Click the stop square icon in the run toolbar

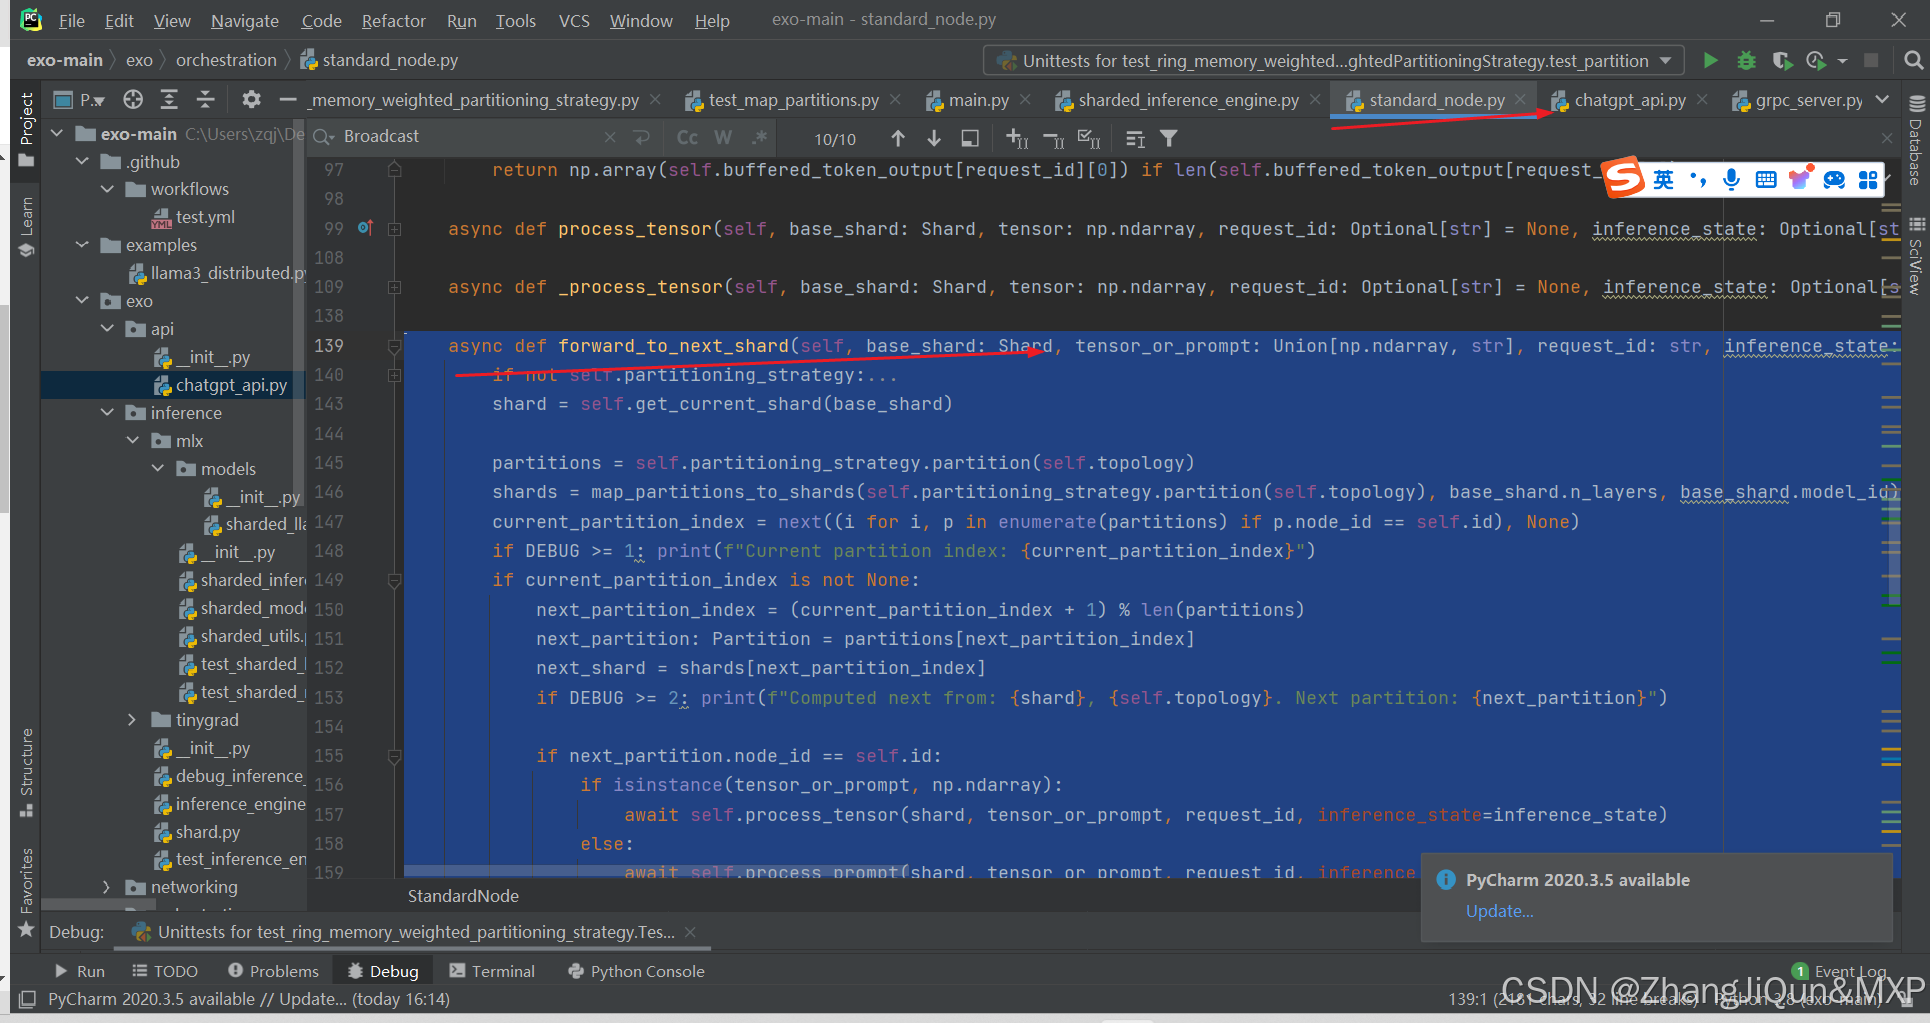pyautogui.click(x=1871, y=61)
